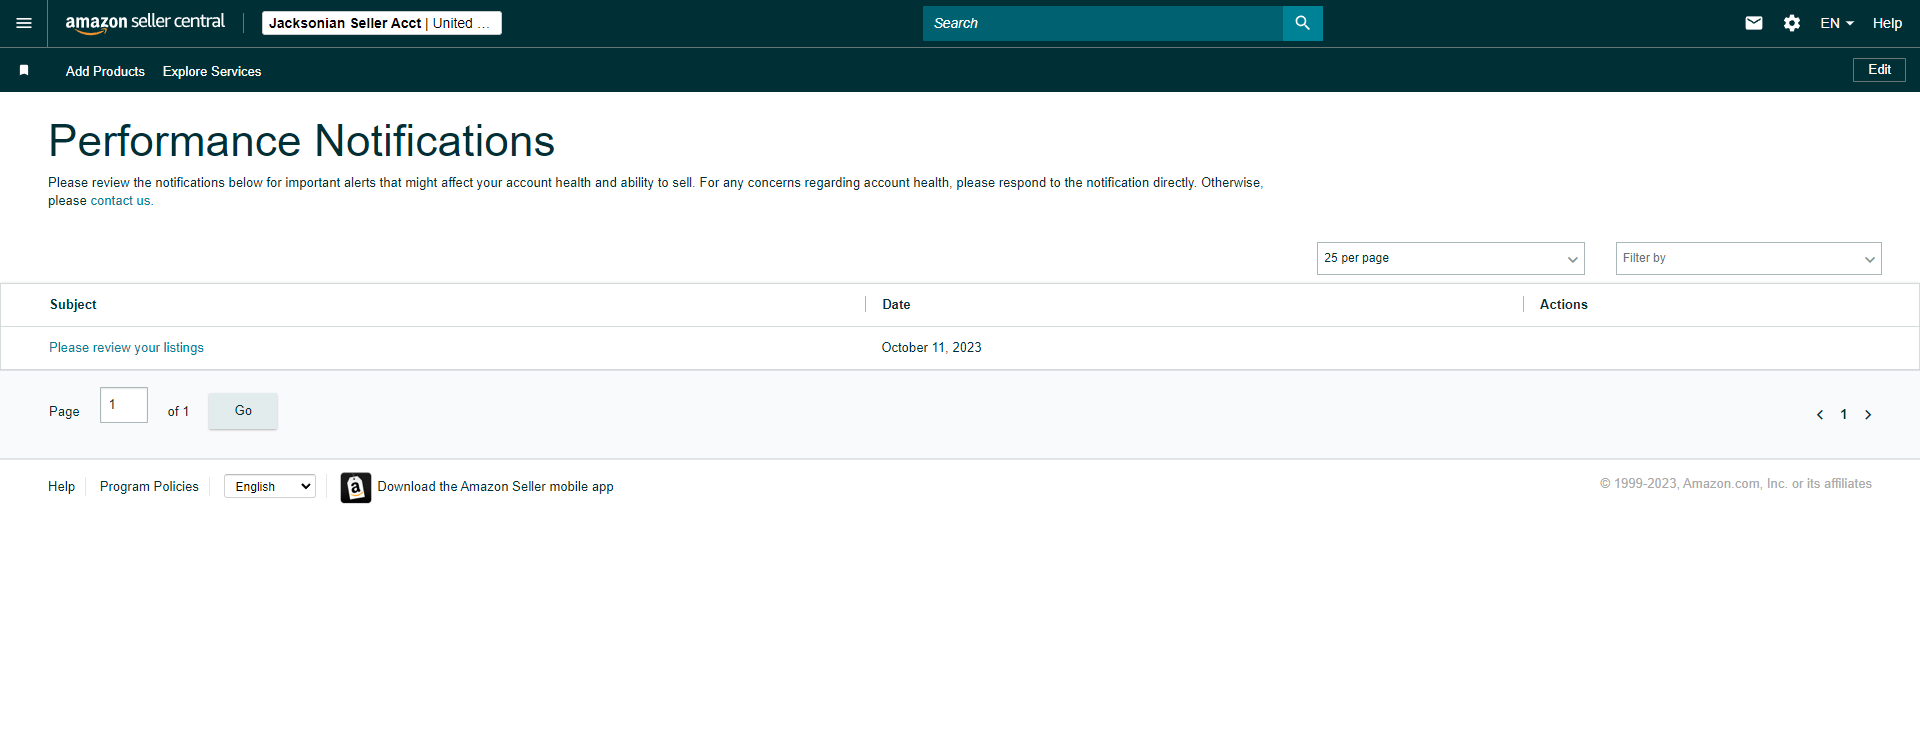1920x743 pixels.
Task: Go to the previous page arrow
Action: pos(1820,415)
